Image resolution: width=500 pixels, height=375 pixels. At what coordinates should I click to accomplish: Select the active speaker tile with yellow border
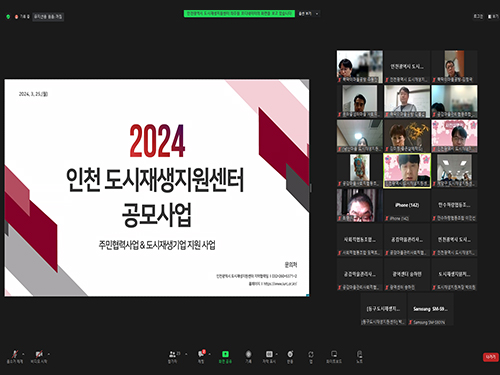(x=407, y=171)
